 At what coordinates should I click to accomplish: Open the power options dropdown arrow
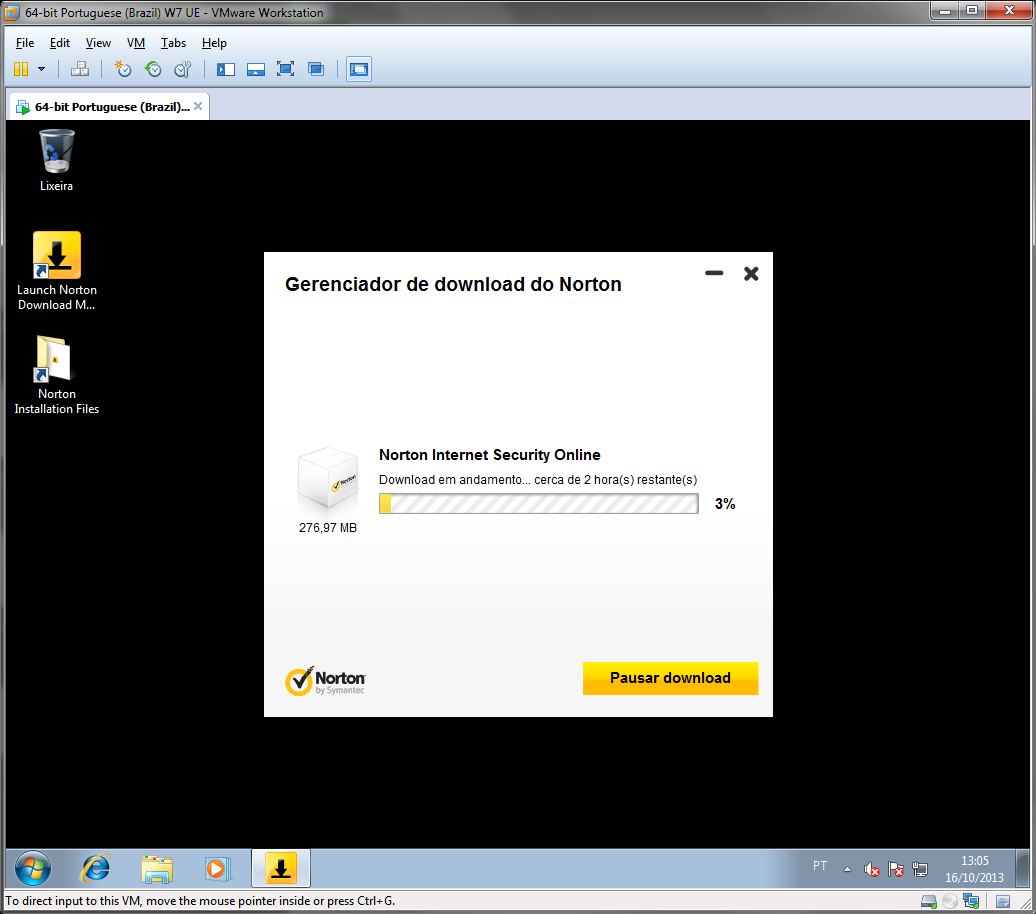click(x=41, y=69)
